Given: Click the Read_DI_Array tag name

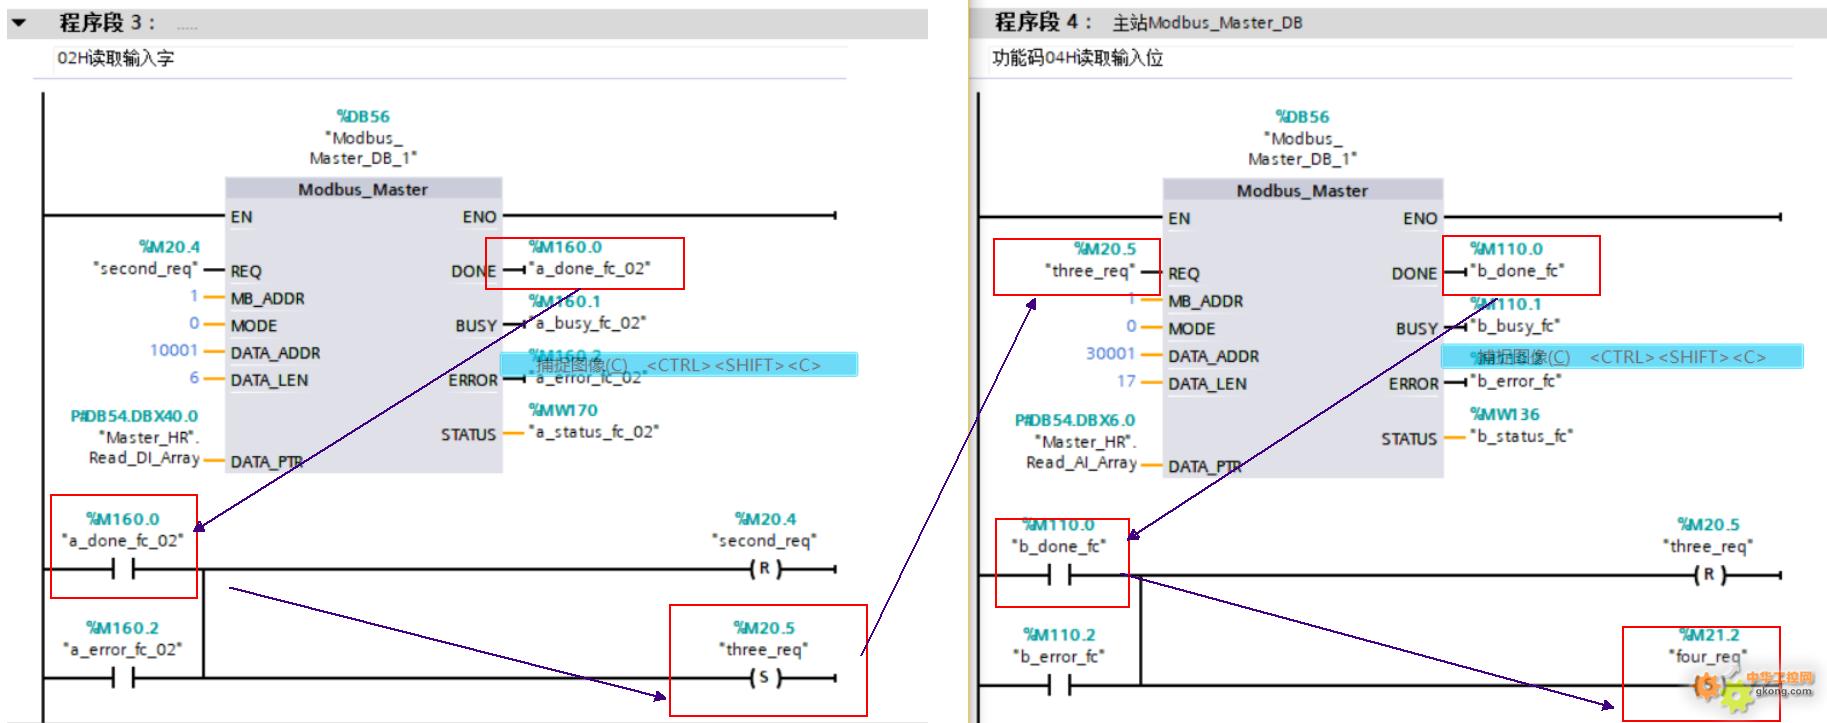Looking at the screenshot, I should (144, 457).
